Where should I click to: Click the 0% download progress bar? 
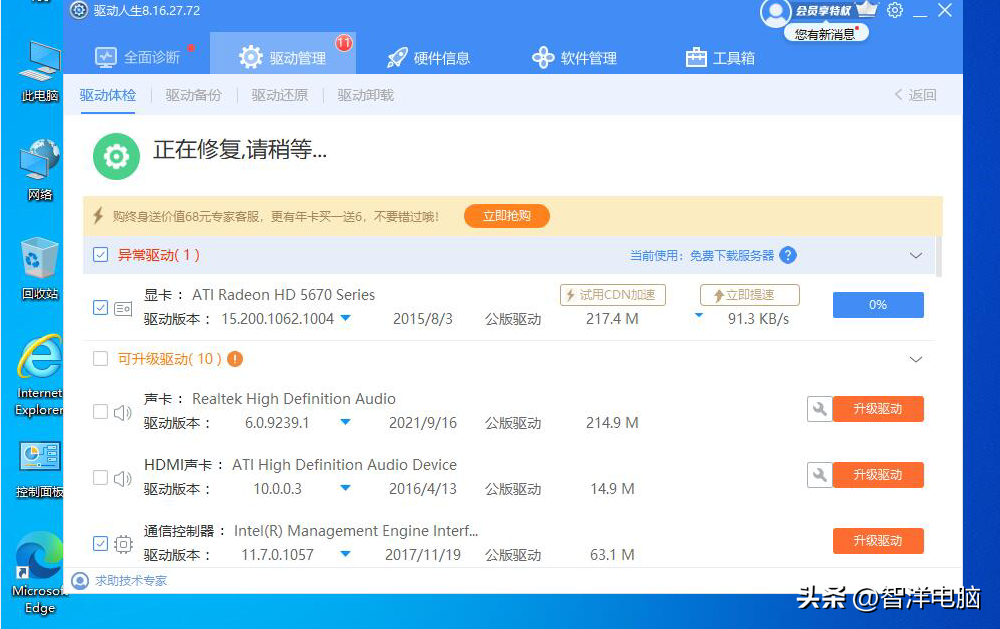pos(878,305)
